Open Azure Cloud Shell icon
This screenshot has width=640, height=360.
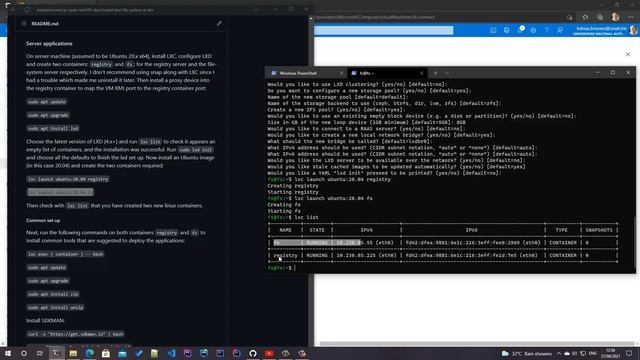click(493, 30)
